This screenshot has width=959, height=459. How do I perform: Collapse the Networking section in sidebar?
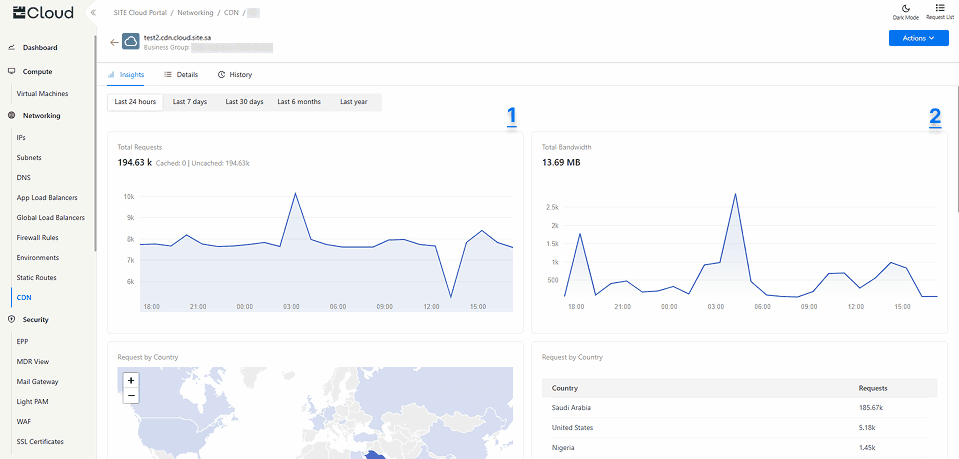click(42, 116)
